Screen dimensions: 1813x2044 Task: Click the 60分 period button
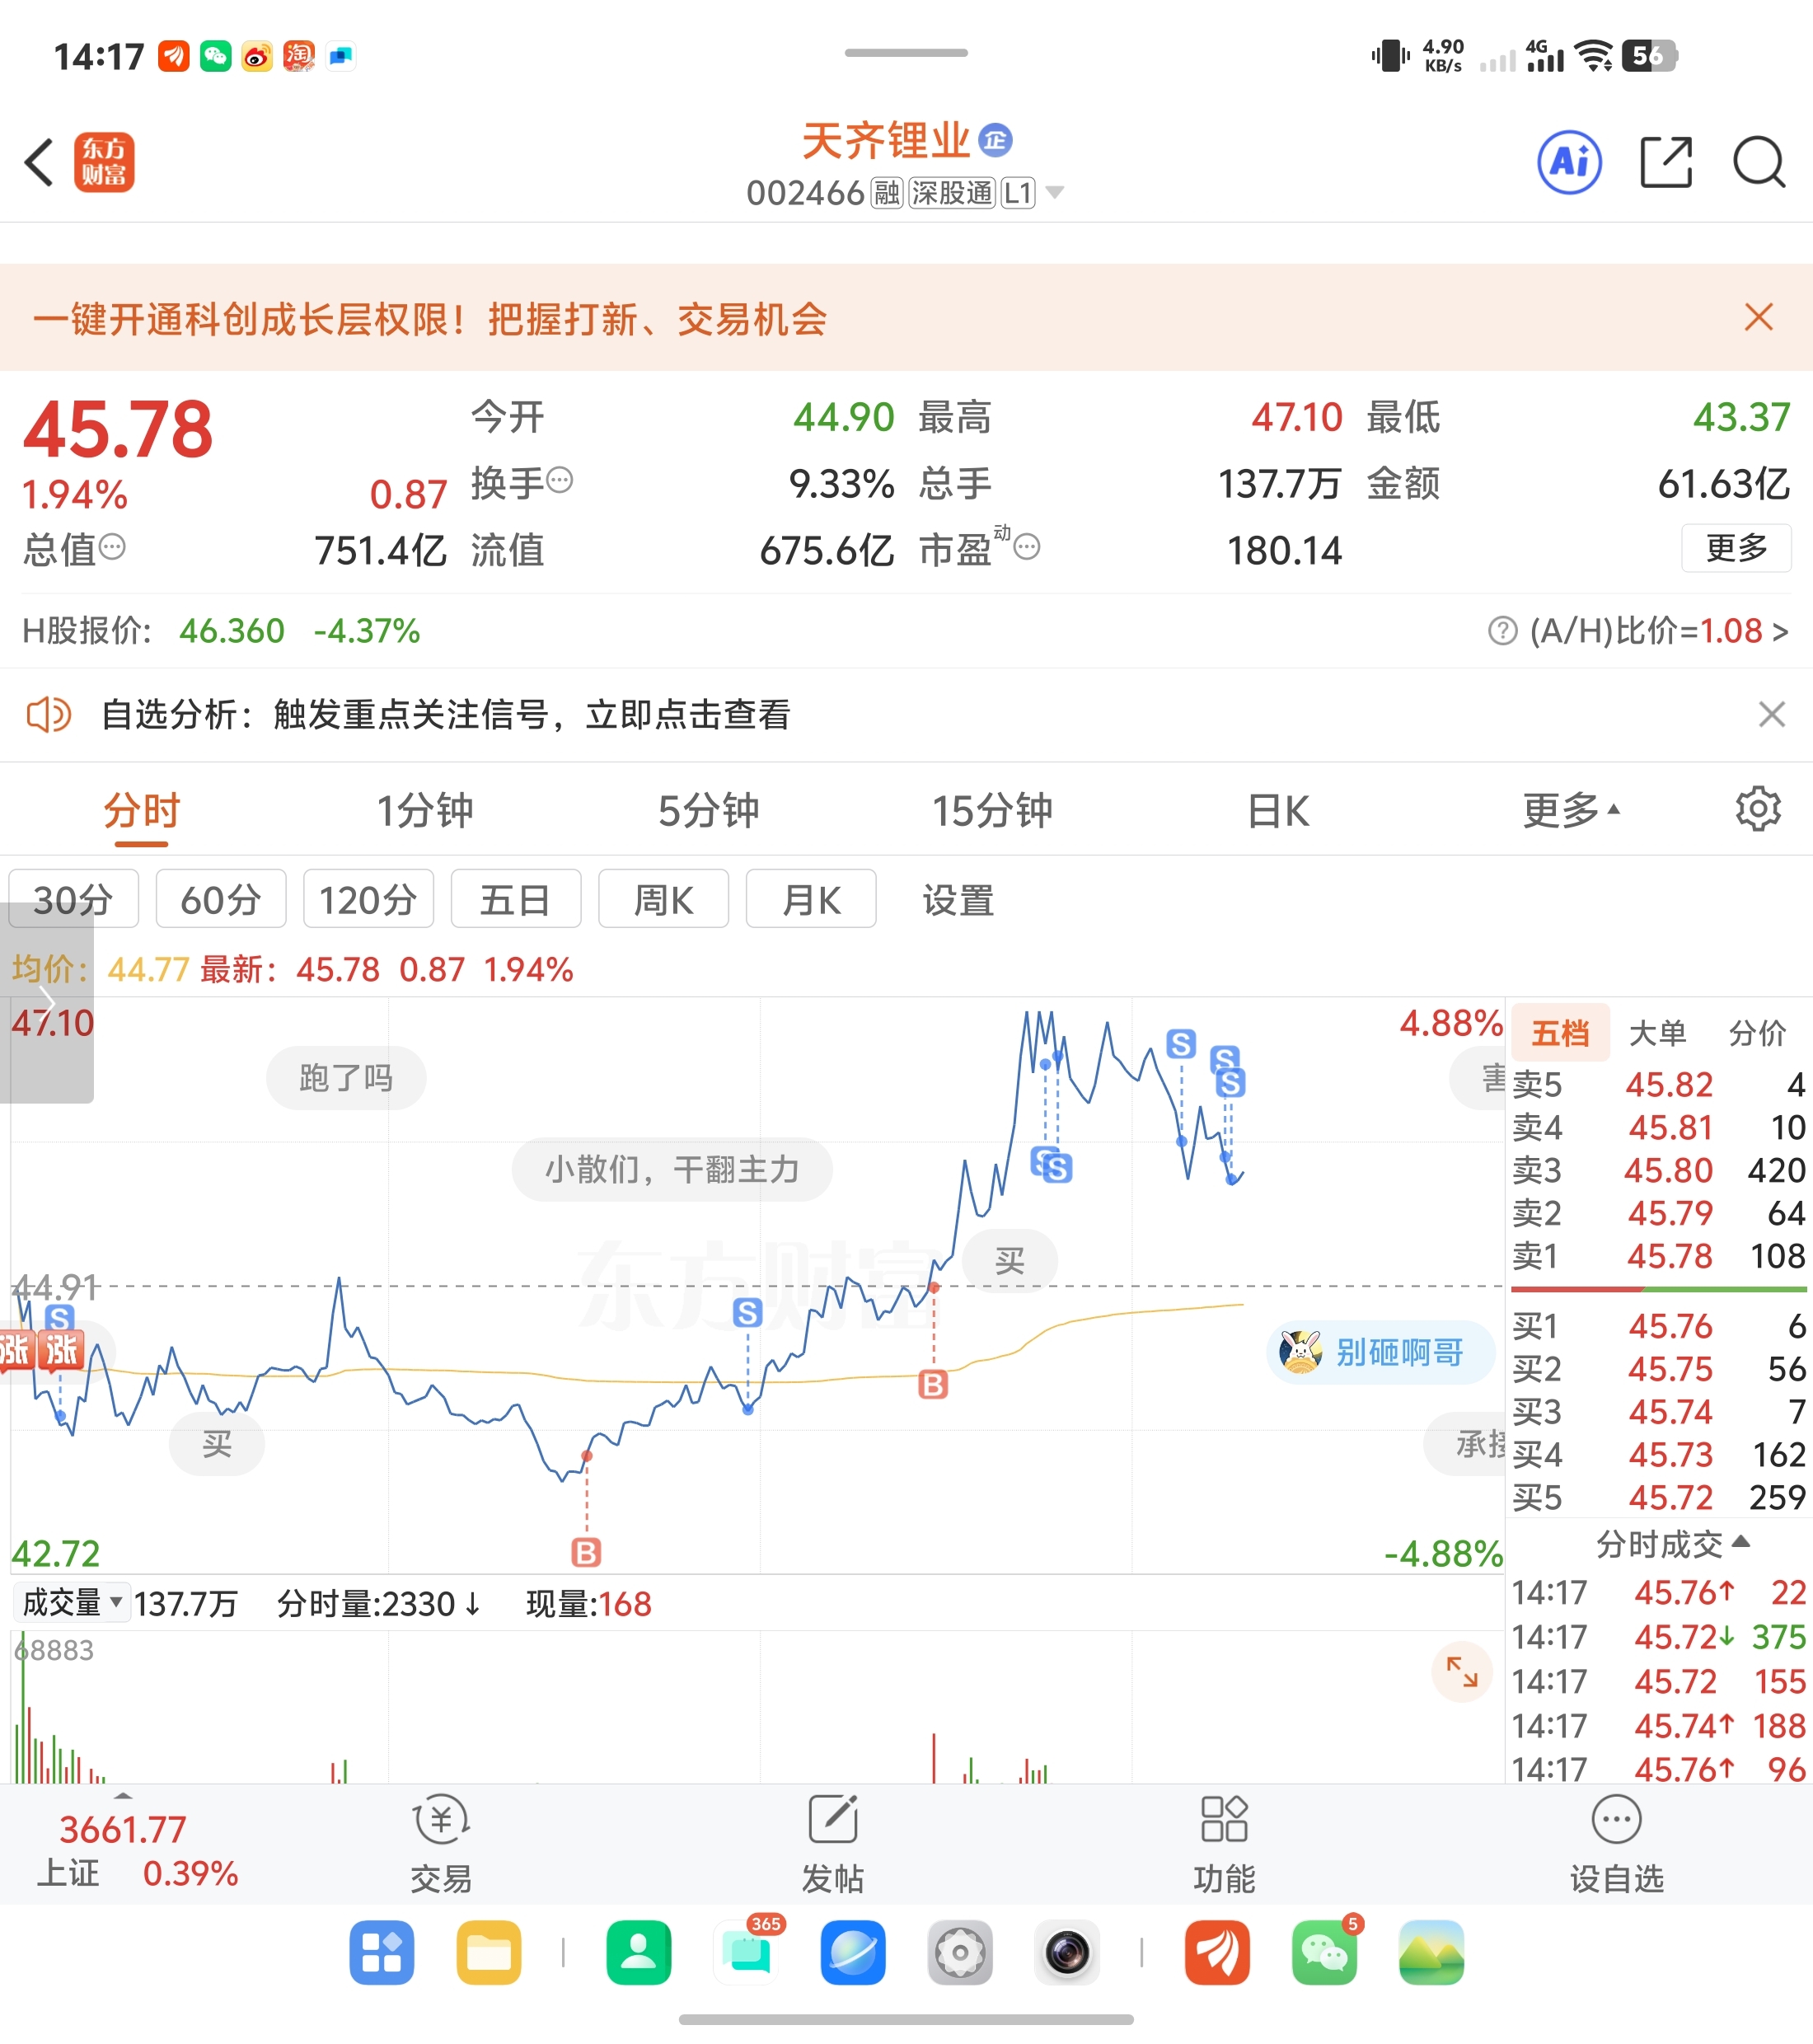click(221, 899)
